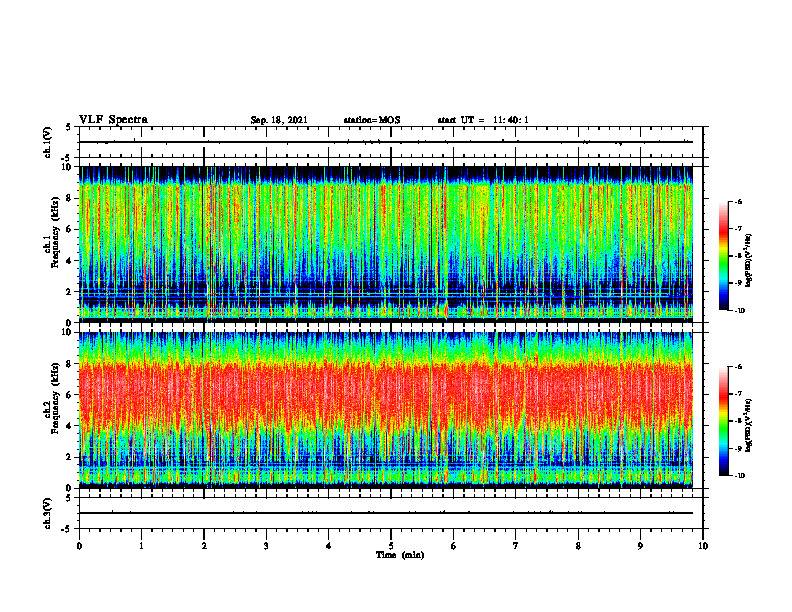Click time axis tick label "9"
The height and width of the screenshot is (612, 792).
[x=640, y=546]
